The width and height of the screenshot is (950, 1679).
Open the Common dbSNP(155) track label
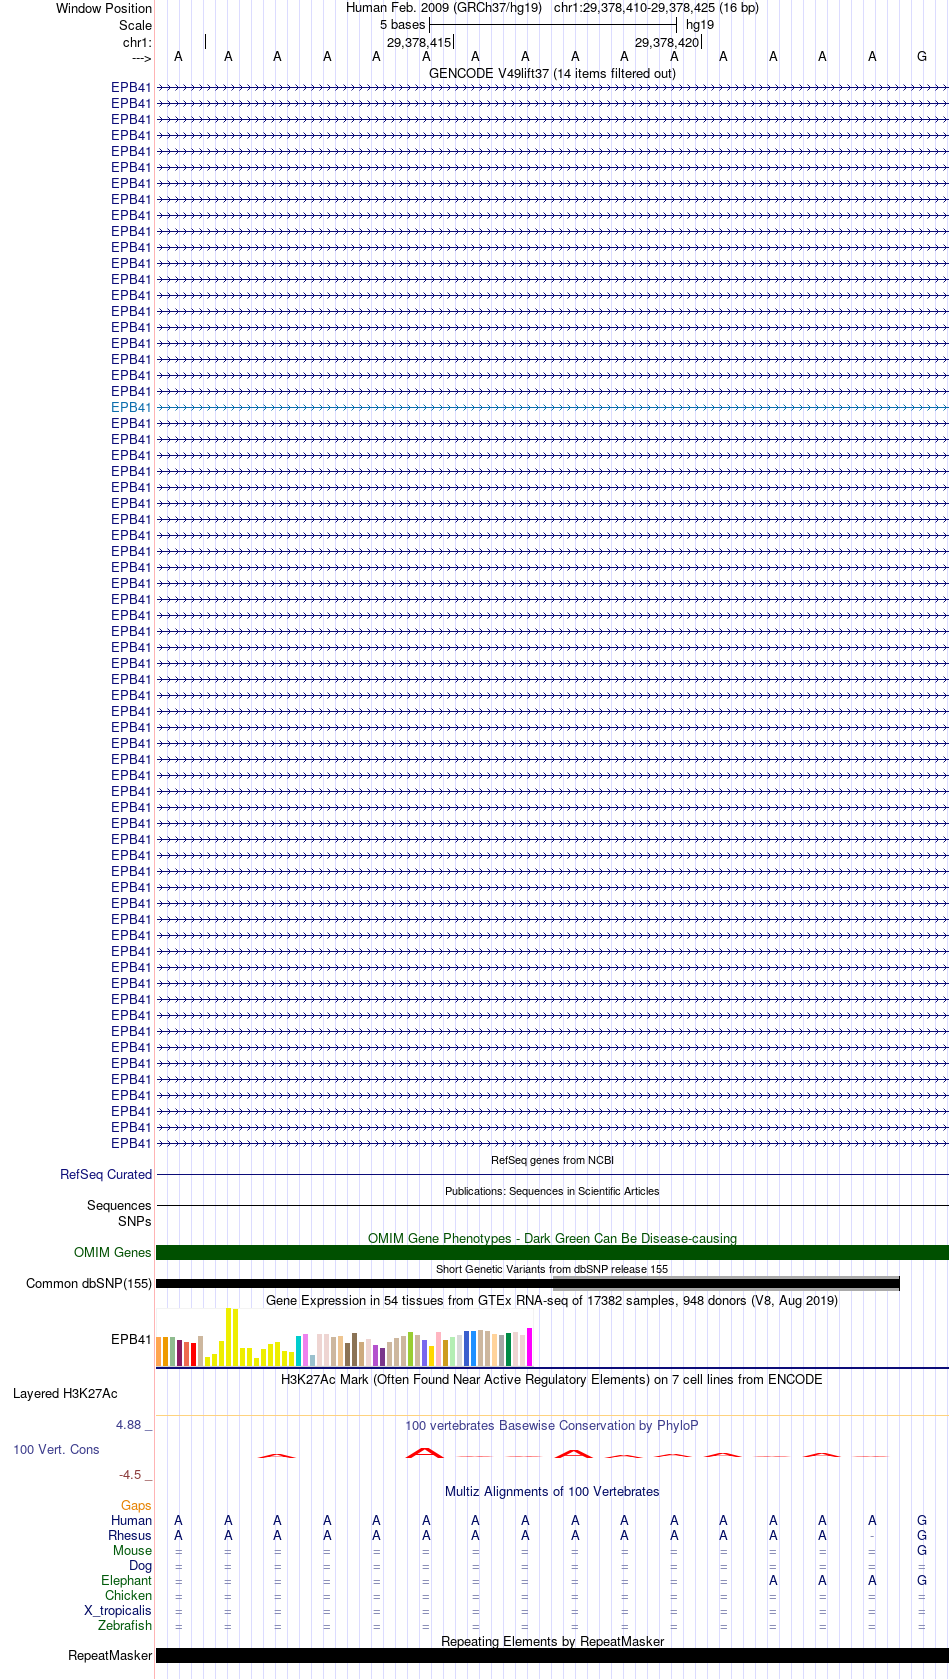point(89,1283)
